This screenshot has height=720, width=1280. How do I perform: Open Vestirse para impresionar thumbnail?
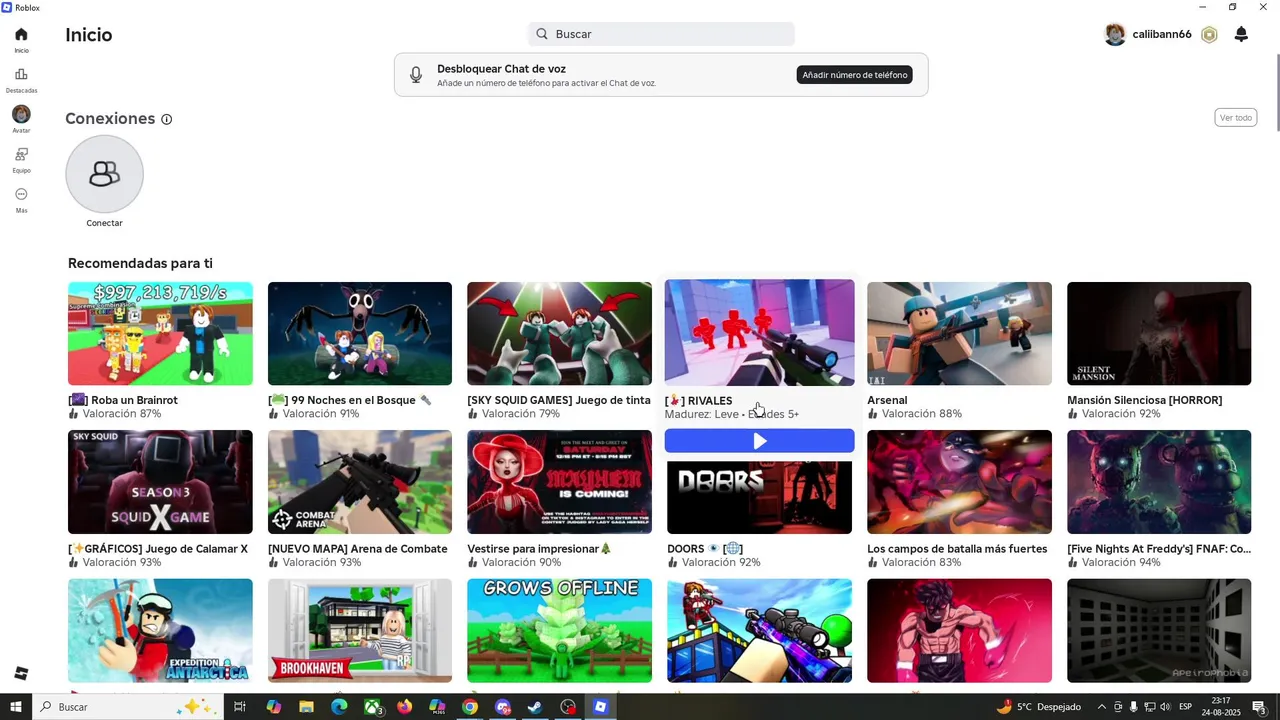click(x=559, y=482)
